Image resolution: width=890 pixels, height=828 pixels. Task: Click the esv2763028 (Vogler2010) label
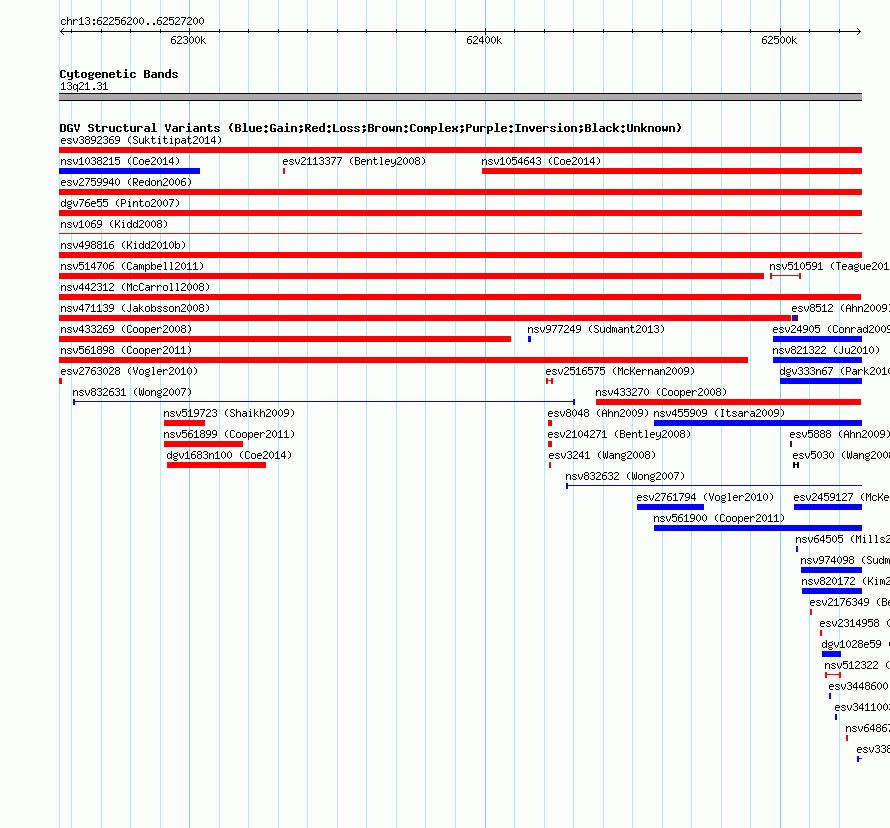(x=129, y=371)
